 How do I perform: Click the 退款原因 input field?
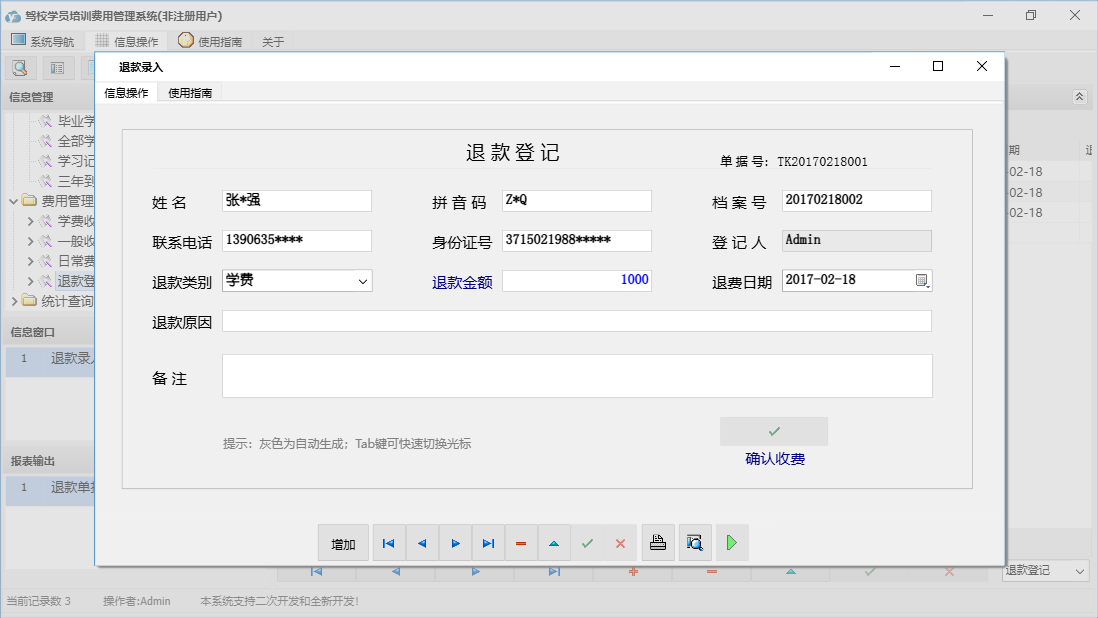pos(576,321)
